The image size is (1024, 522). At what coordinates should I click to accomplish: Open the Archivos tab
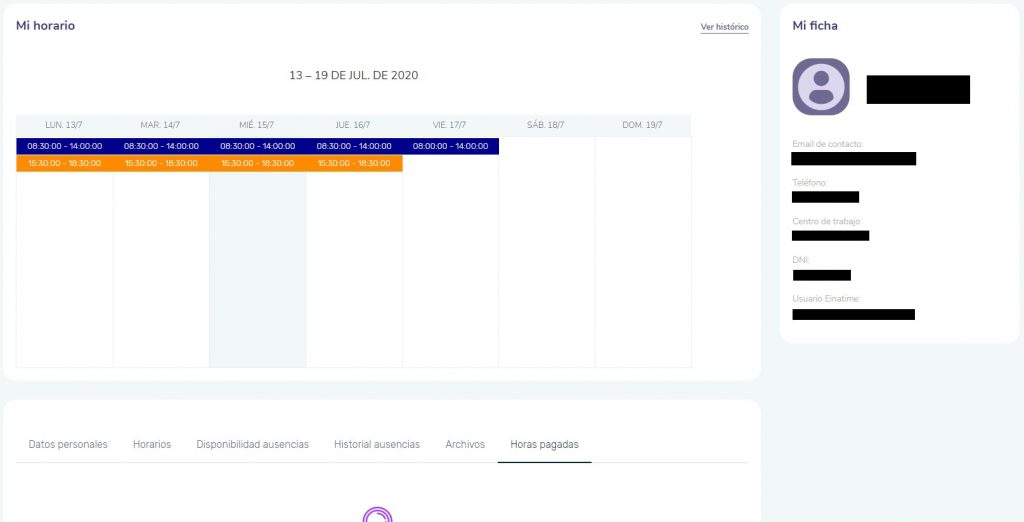click(x=465, y=444)
